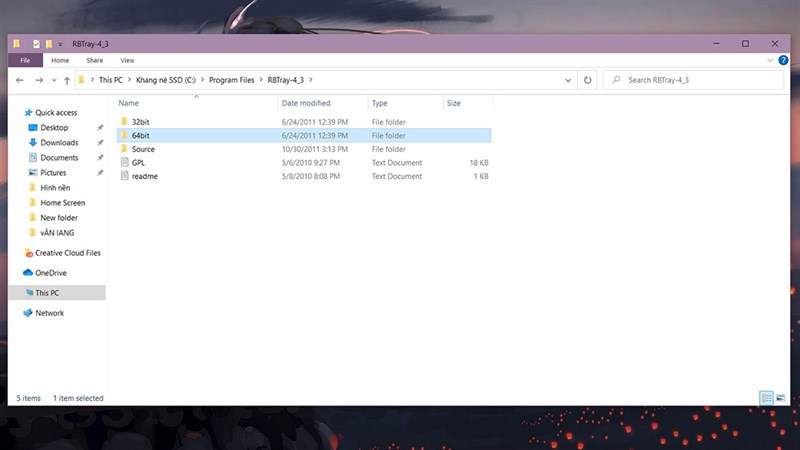Viewport: 800px width, 450px height.
Task: Go up one folder level
Action: point(67,79)
